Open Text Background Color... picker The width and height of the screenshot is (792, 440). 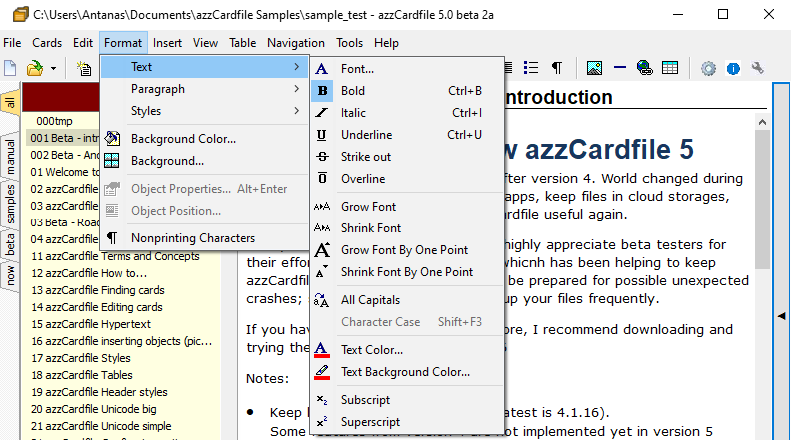point(407,372)
